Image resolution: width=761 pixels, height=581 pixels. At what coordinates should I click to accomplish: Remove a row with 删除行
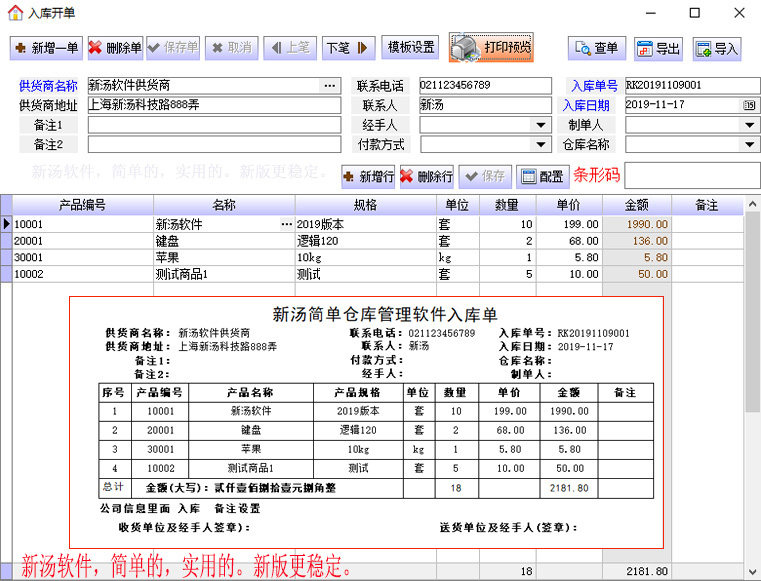point(427,176)
